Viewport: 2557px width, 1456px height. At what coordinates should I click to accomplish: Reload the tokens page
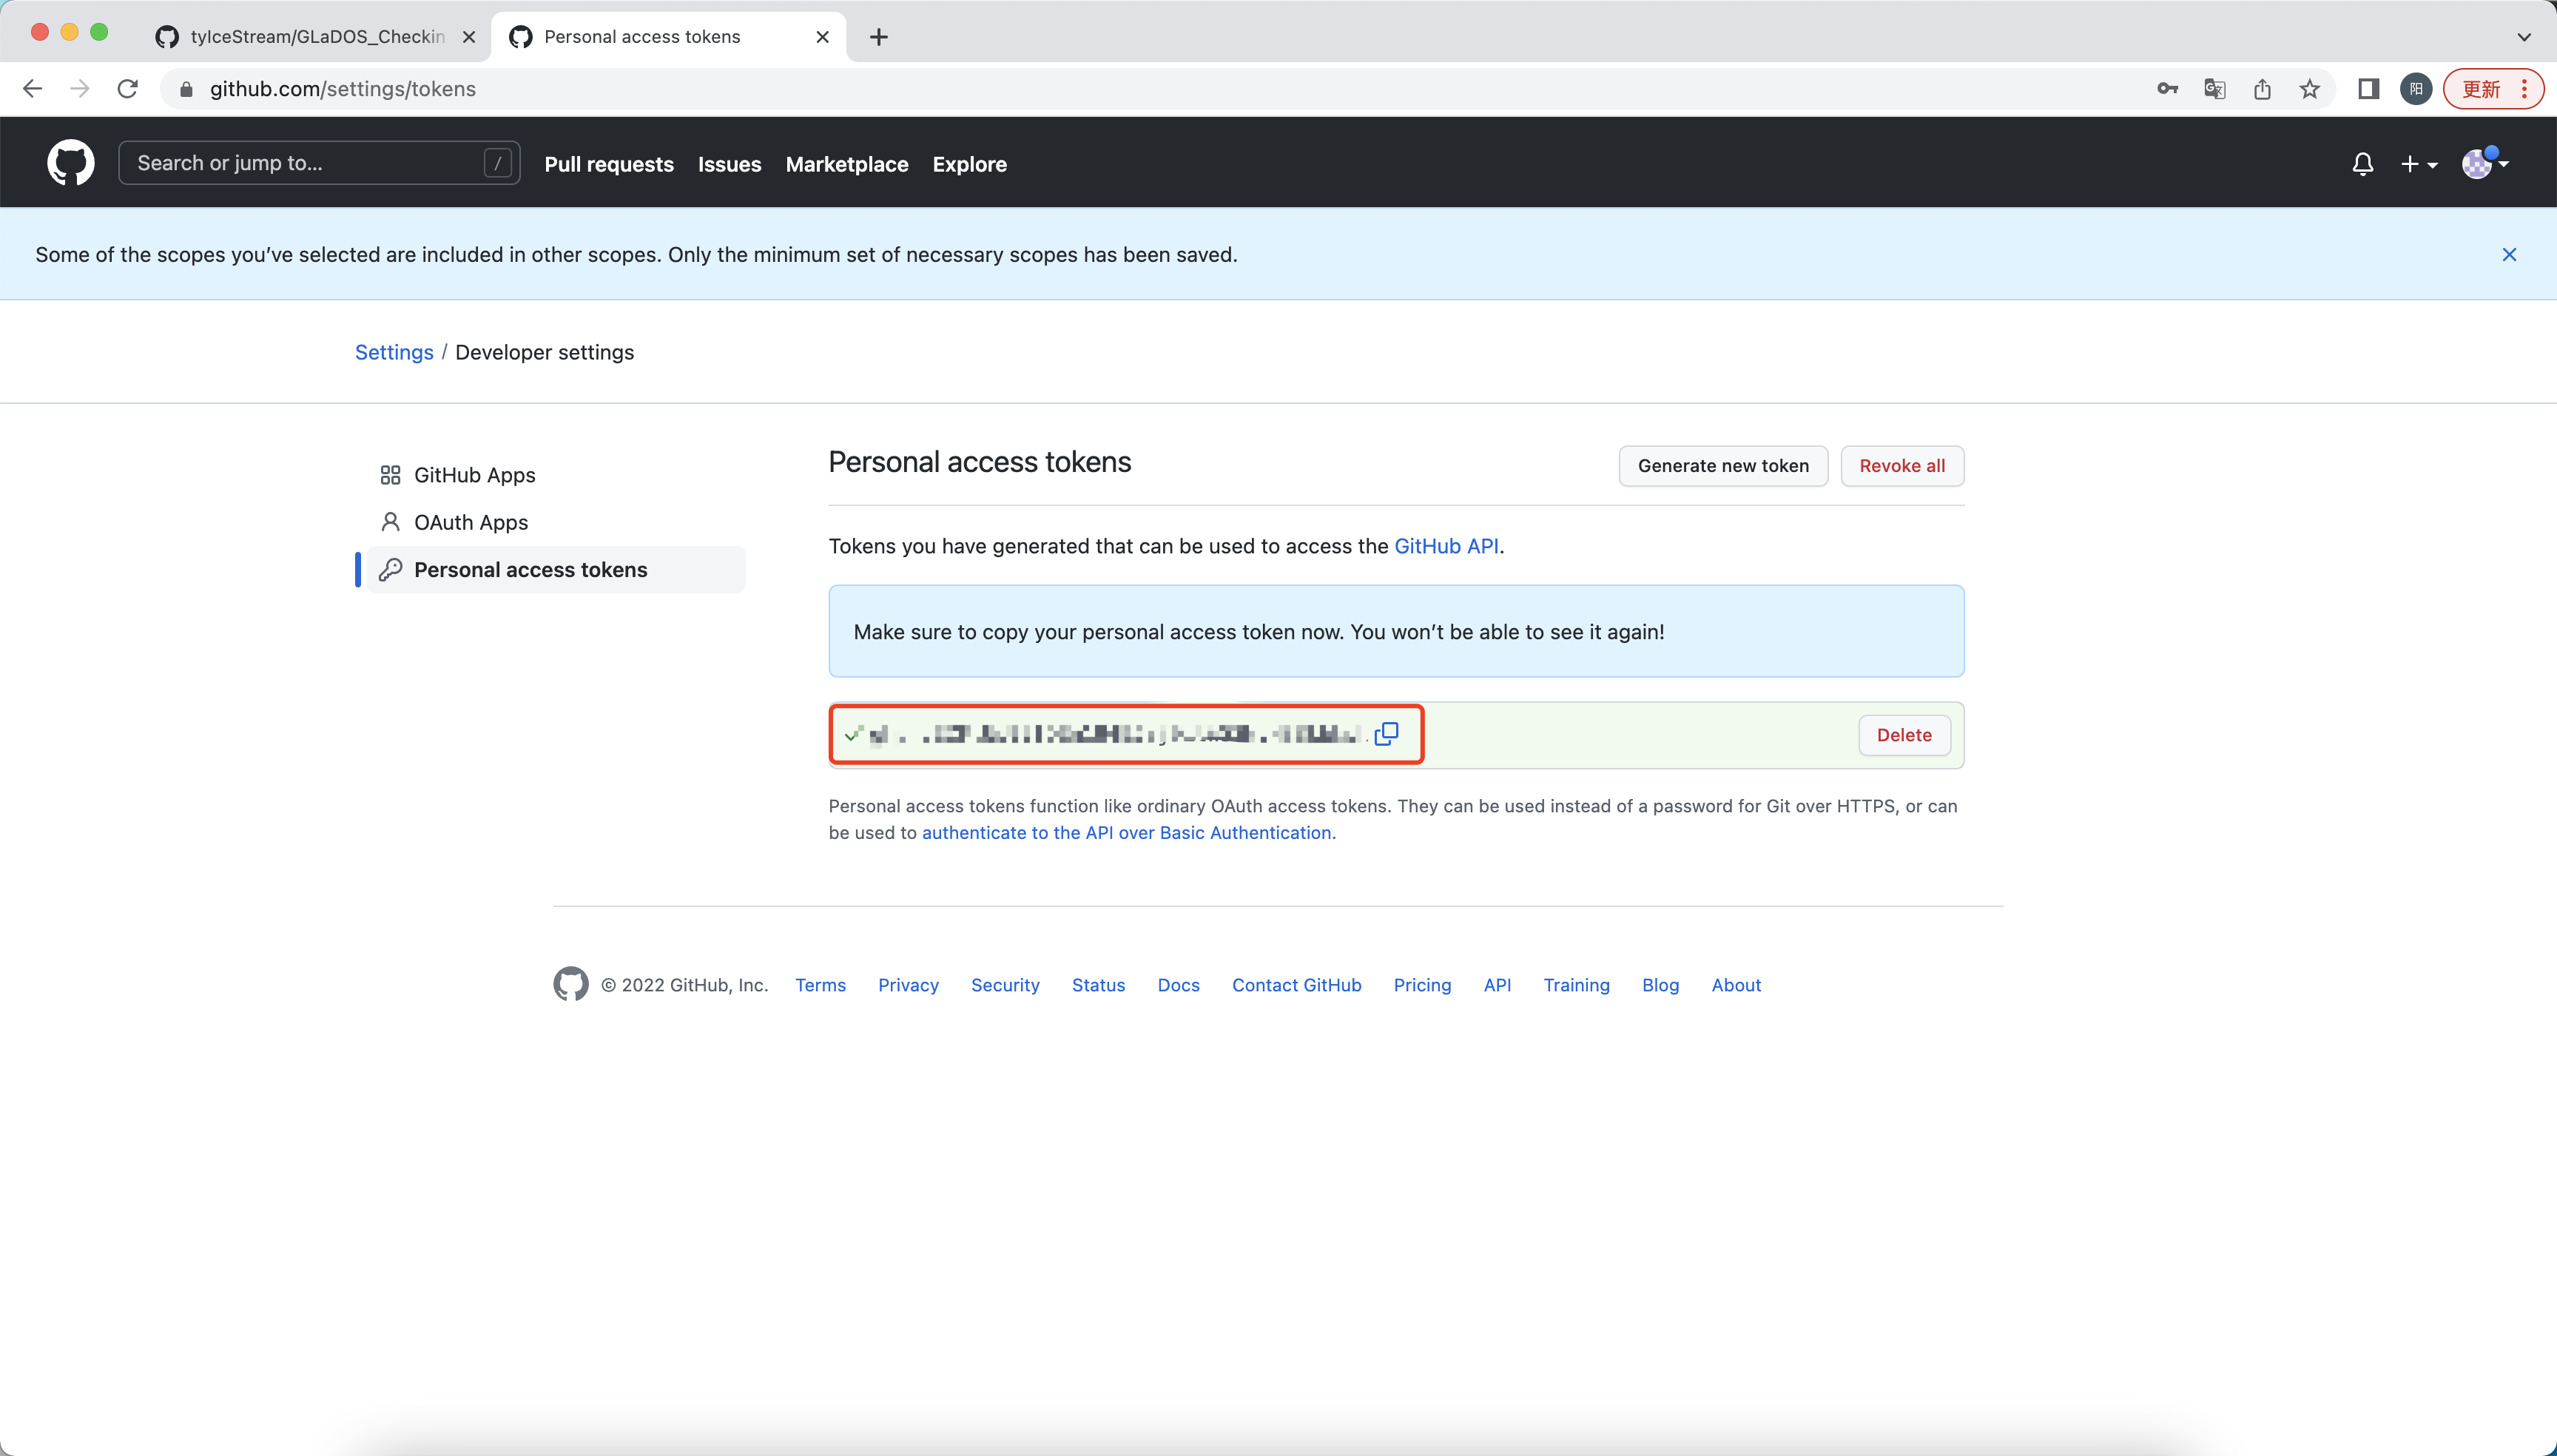click(128, 89)
